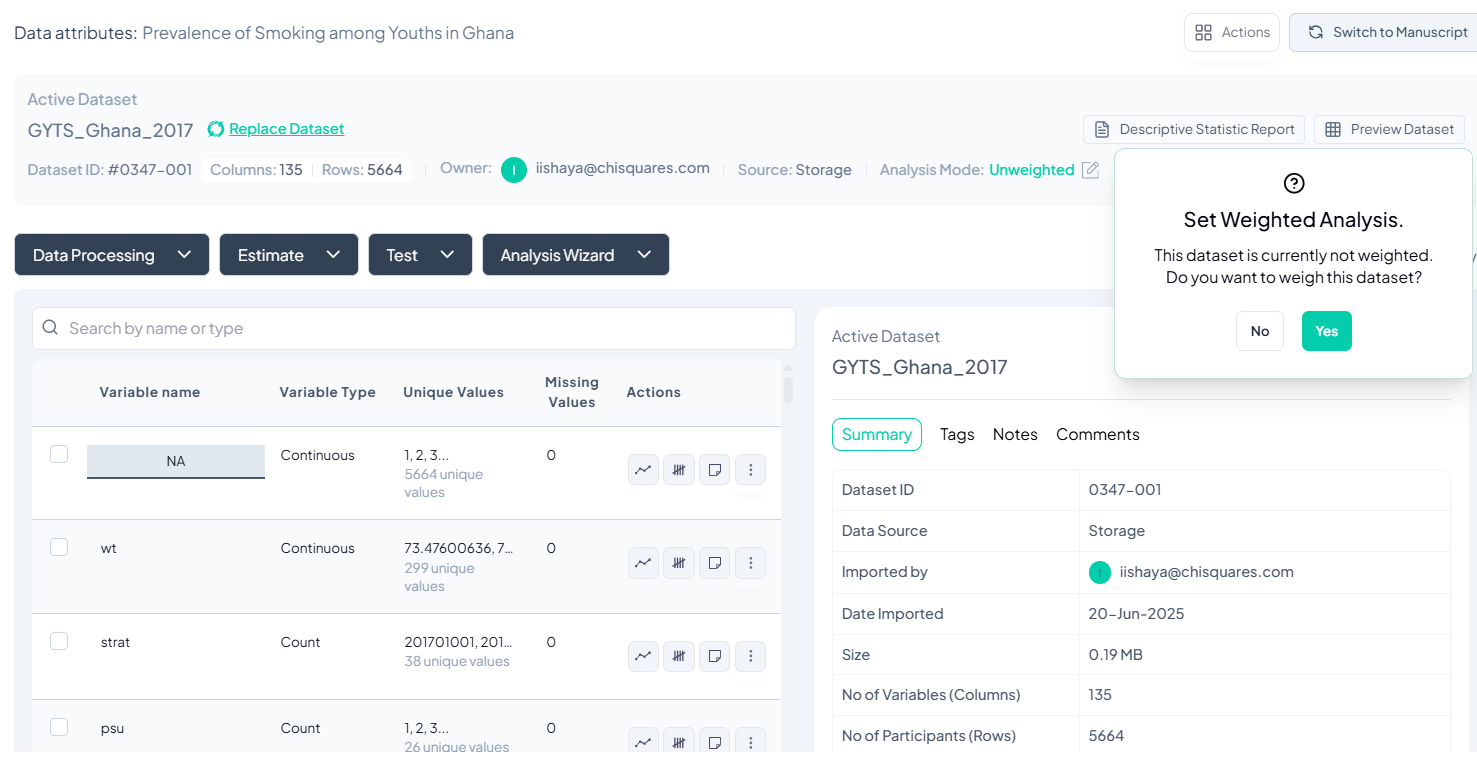Screen dimensions: 1477x757
Task: Click the Replace Dataset link
Action: [x=286, y=129]
